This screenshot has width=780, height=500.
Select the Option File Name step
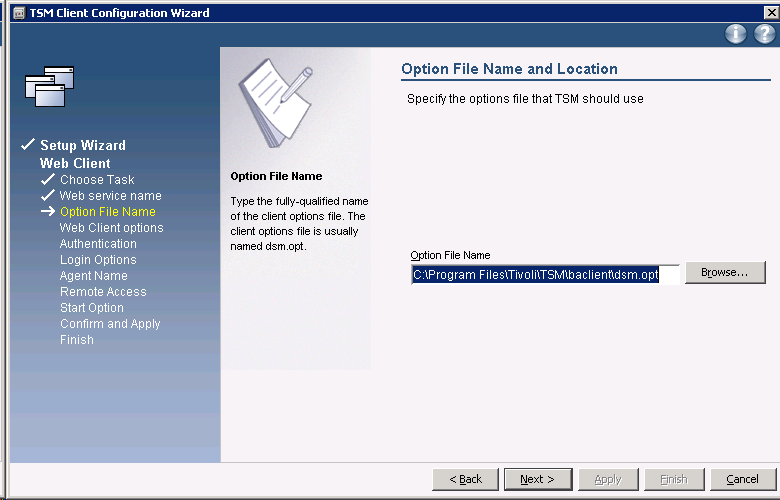[108, 212]
